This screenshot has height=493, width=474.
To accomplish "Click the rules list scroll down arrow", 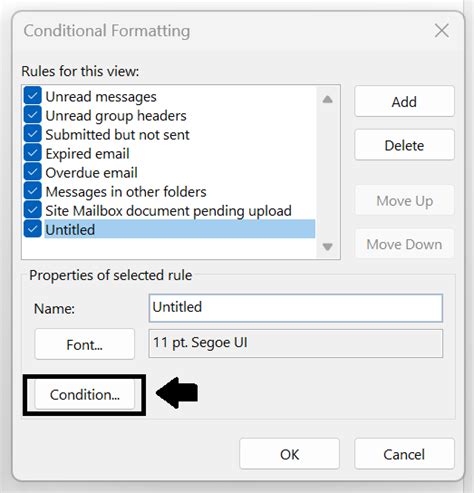I will click(x=328, y=247).
